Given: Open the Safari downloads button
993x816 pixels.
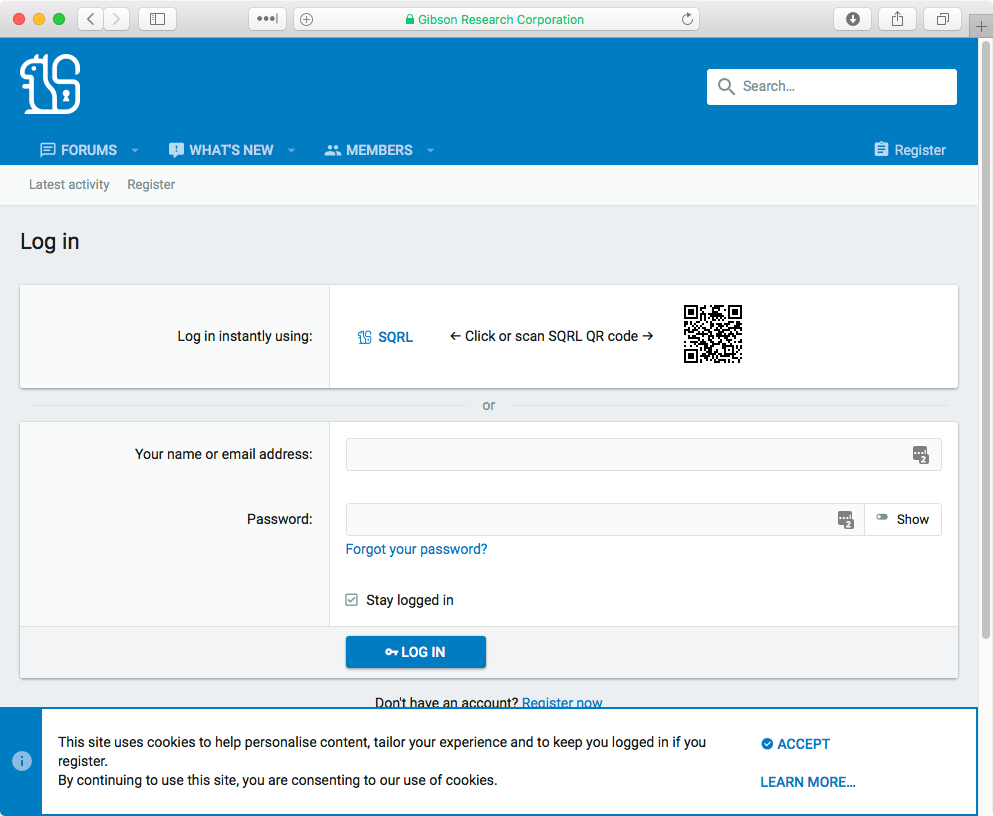Looking at the screenshot, I should pos(852,19).
